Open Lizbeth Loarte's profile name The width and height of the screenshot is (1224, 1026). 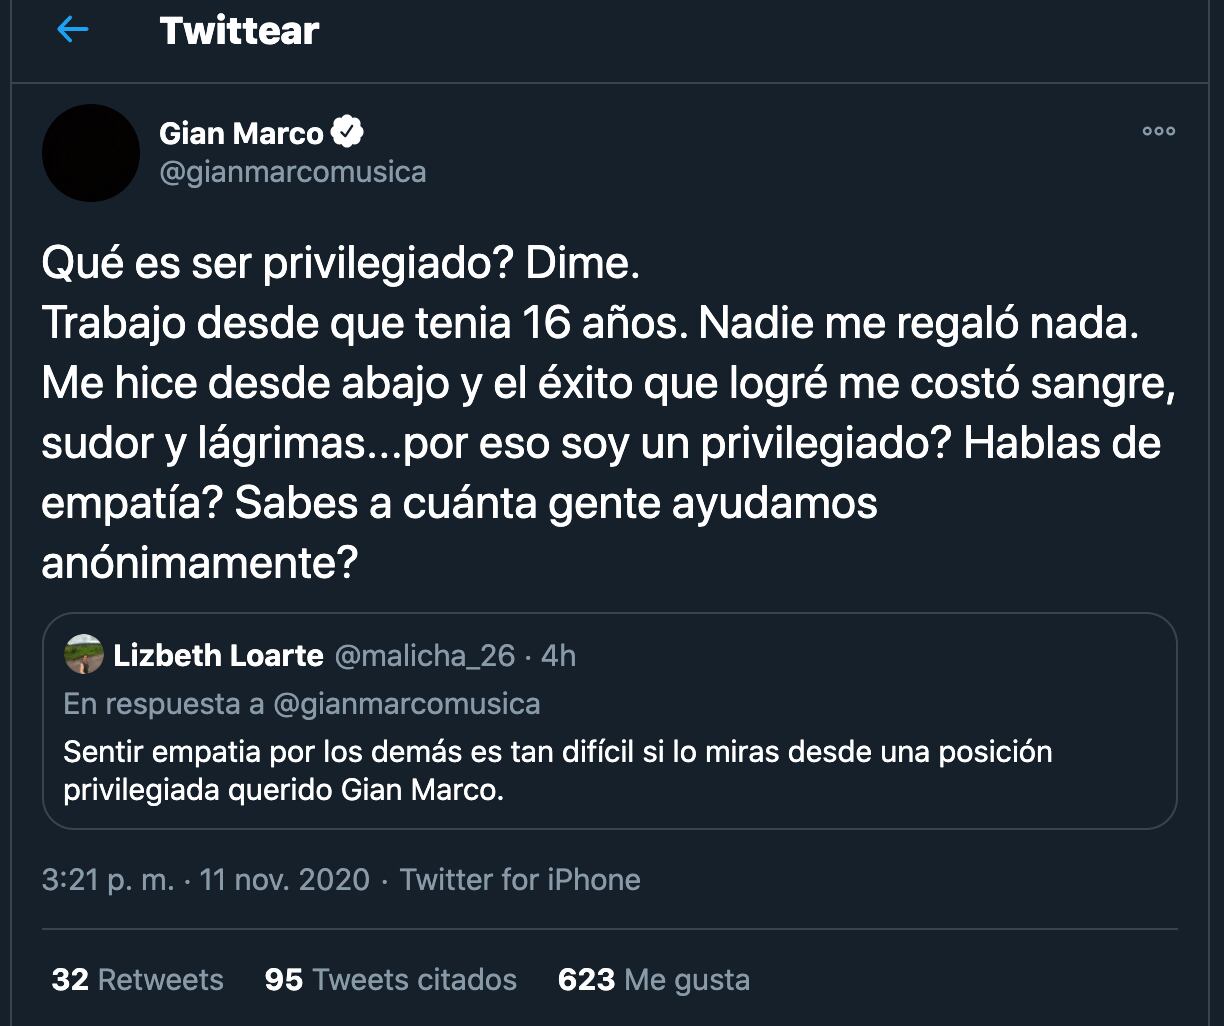(221, 655)
